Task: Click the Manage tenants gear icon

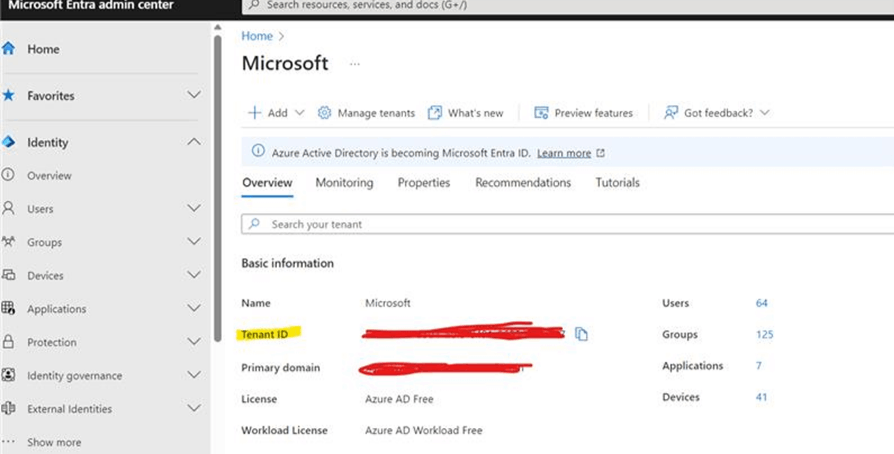Action: (324, 112)
